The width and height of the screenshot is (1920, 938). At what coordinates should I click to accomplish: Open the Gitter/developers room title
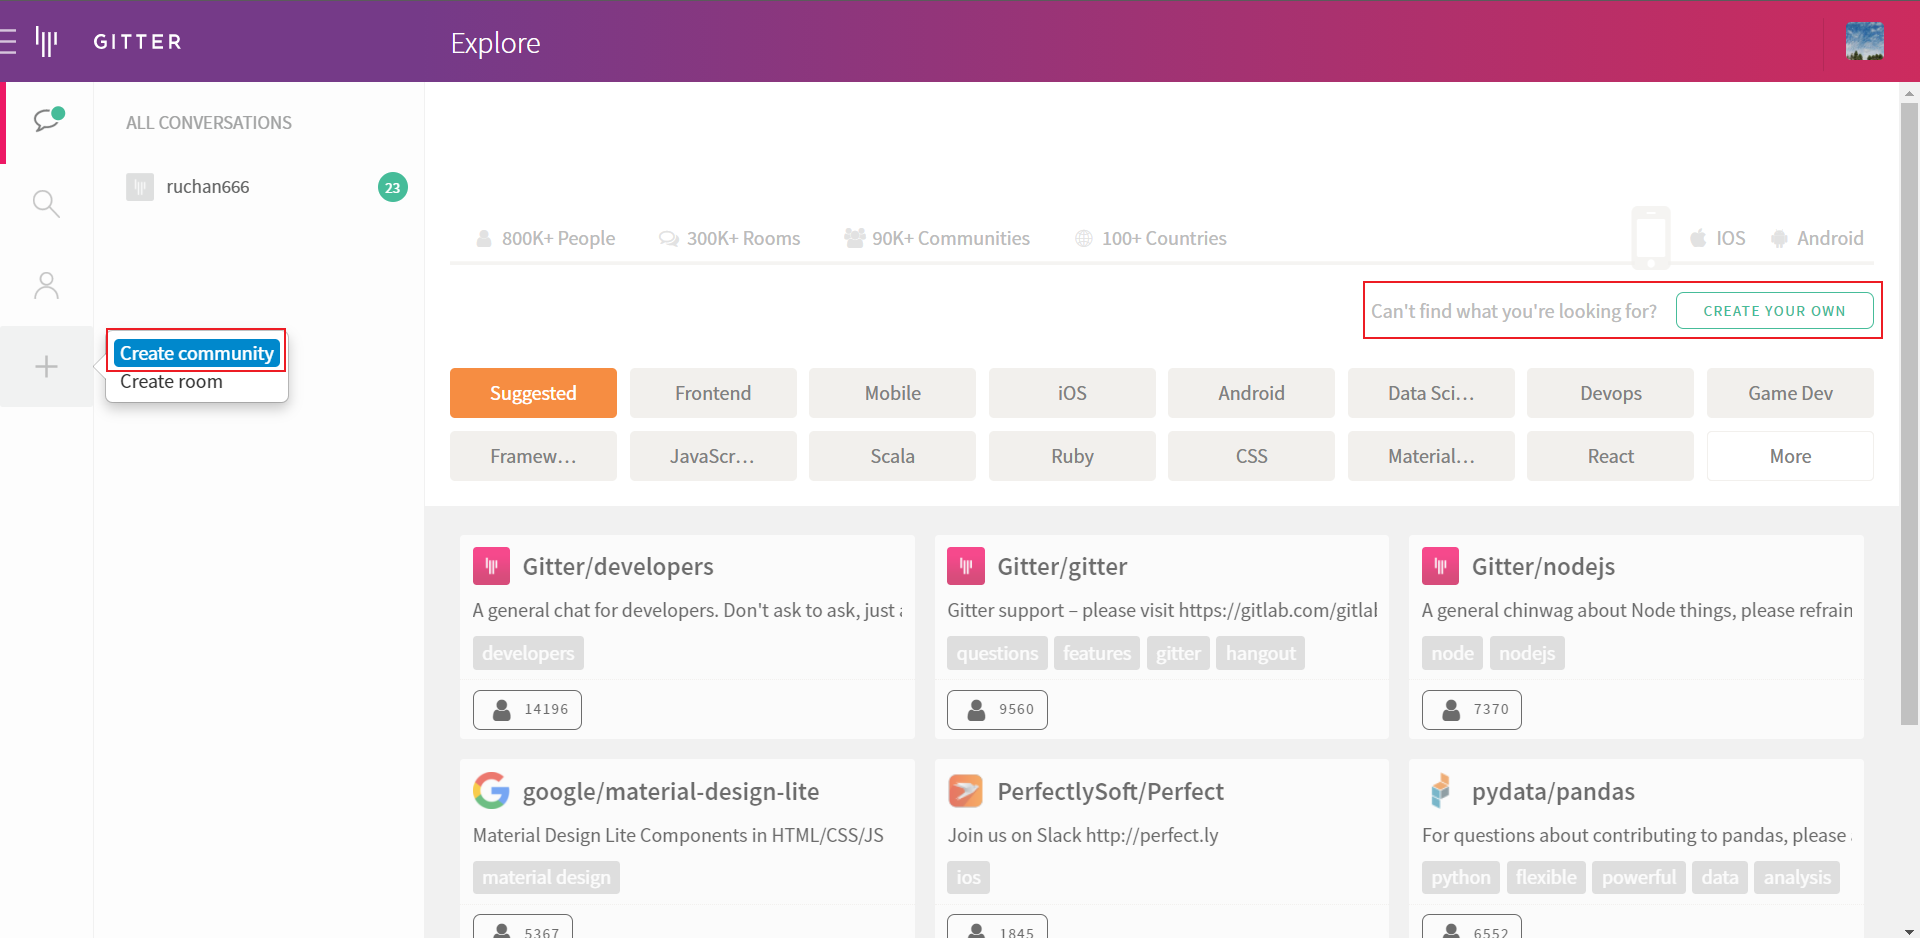(618, 566)
